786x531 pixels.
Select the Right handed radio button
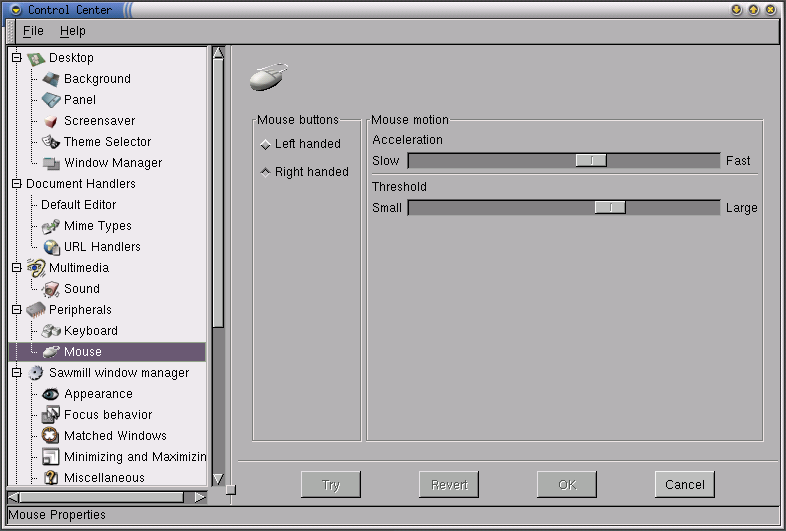[265, 172]
